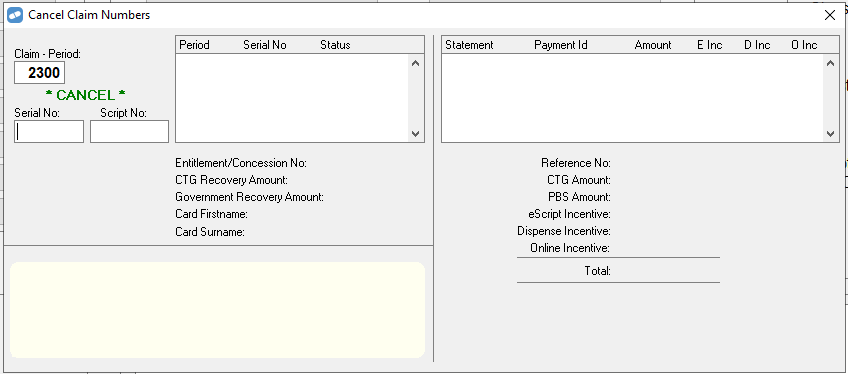Click the O Inc column header
The image size is (848, 374).
(804, 45)
